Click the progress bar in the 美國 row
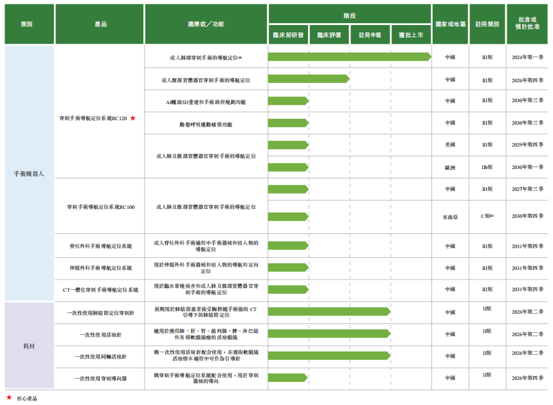The image size is (553, 405). (288, 145)
